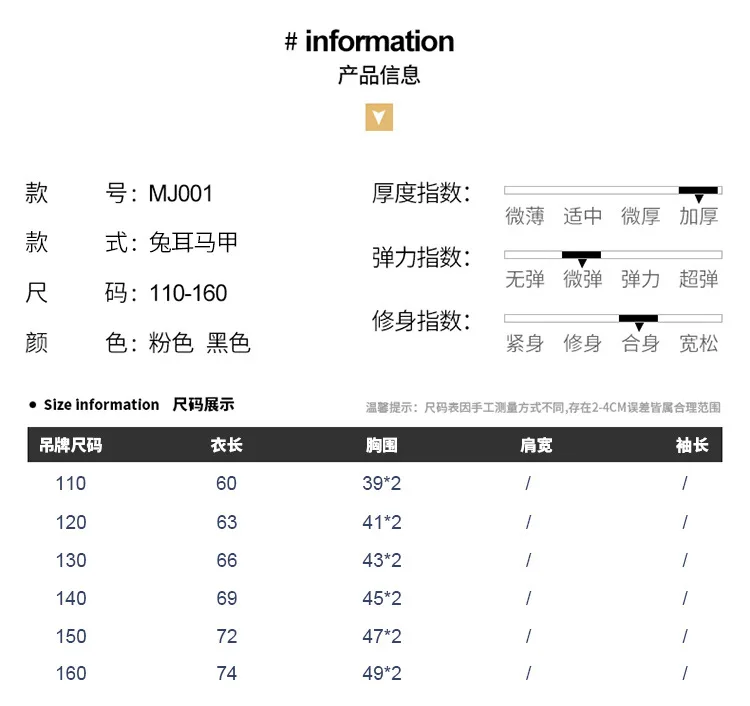
Task: Click the chest value 39*2
Action: tap(382, 484)
